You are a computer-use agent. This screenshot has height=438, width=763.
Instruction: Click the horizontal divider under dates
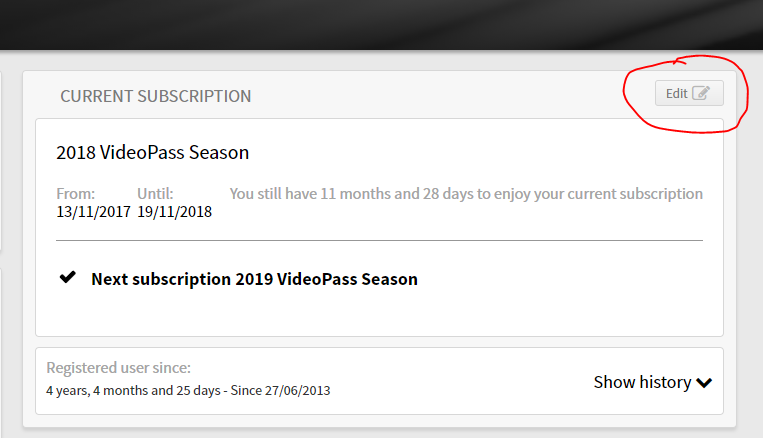(380, 240)
